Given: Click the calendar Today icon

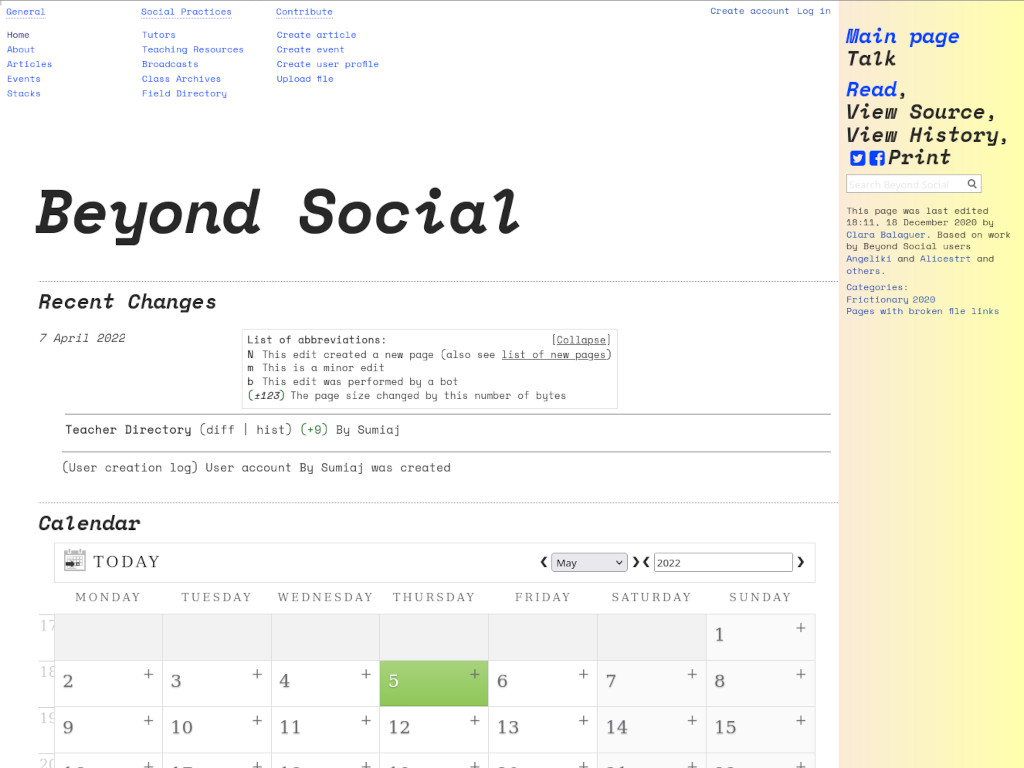Looking at the screenshot, I should pos(75,561).
